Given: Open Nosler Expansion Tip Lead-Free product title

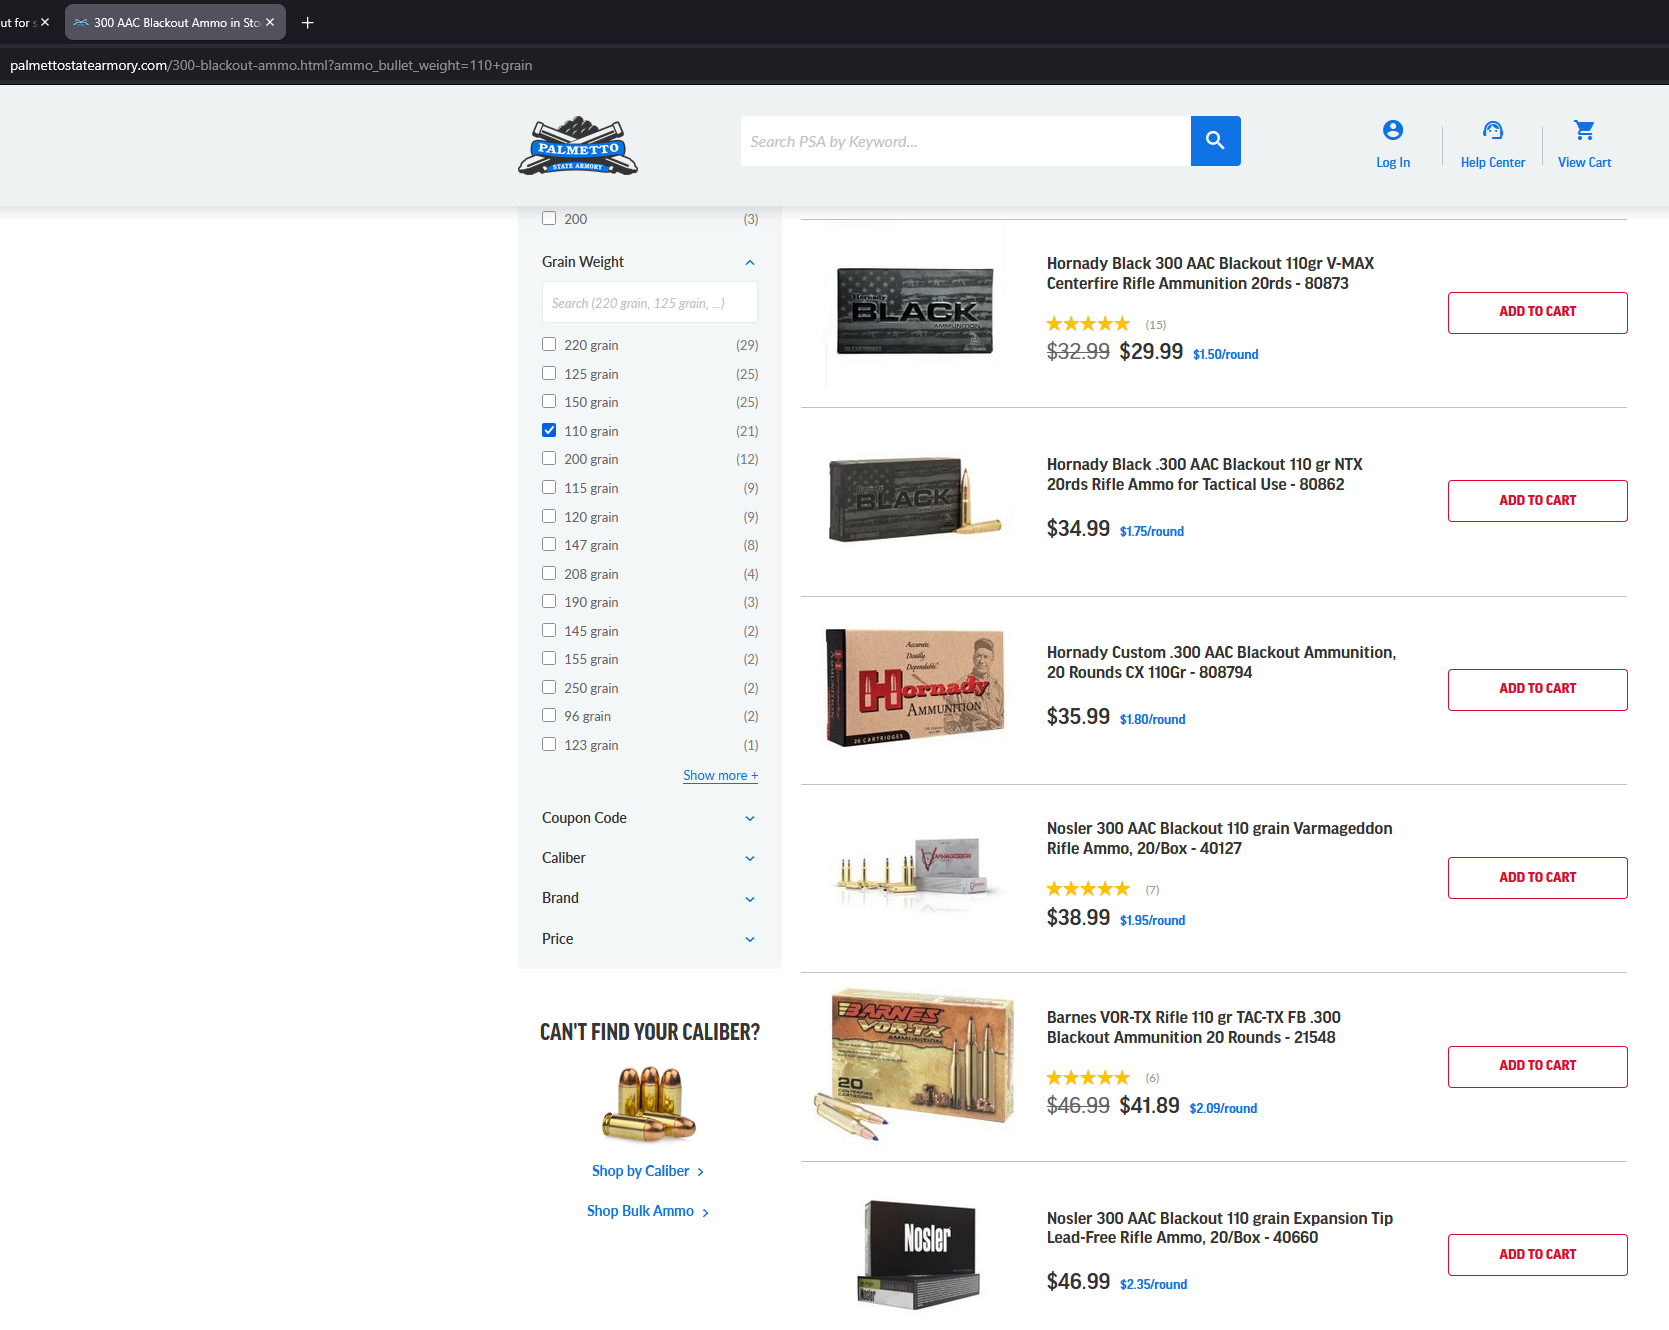Looking at the screenshot, I should (x=1219, y=1227).
